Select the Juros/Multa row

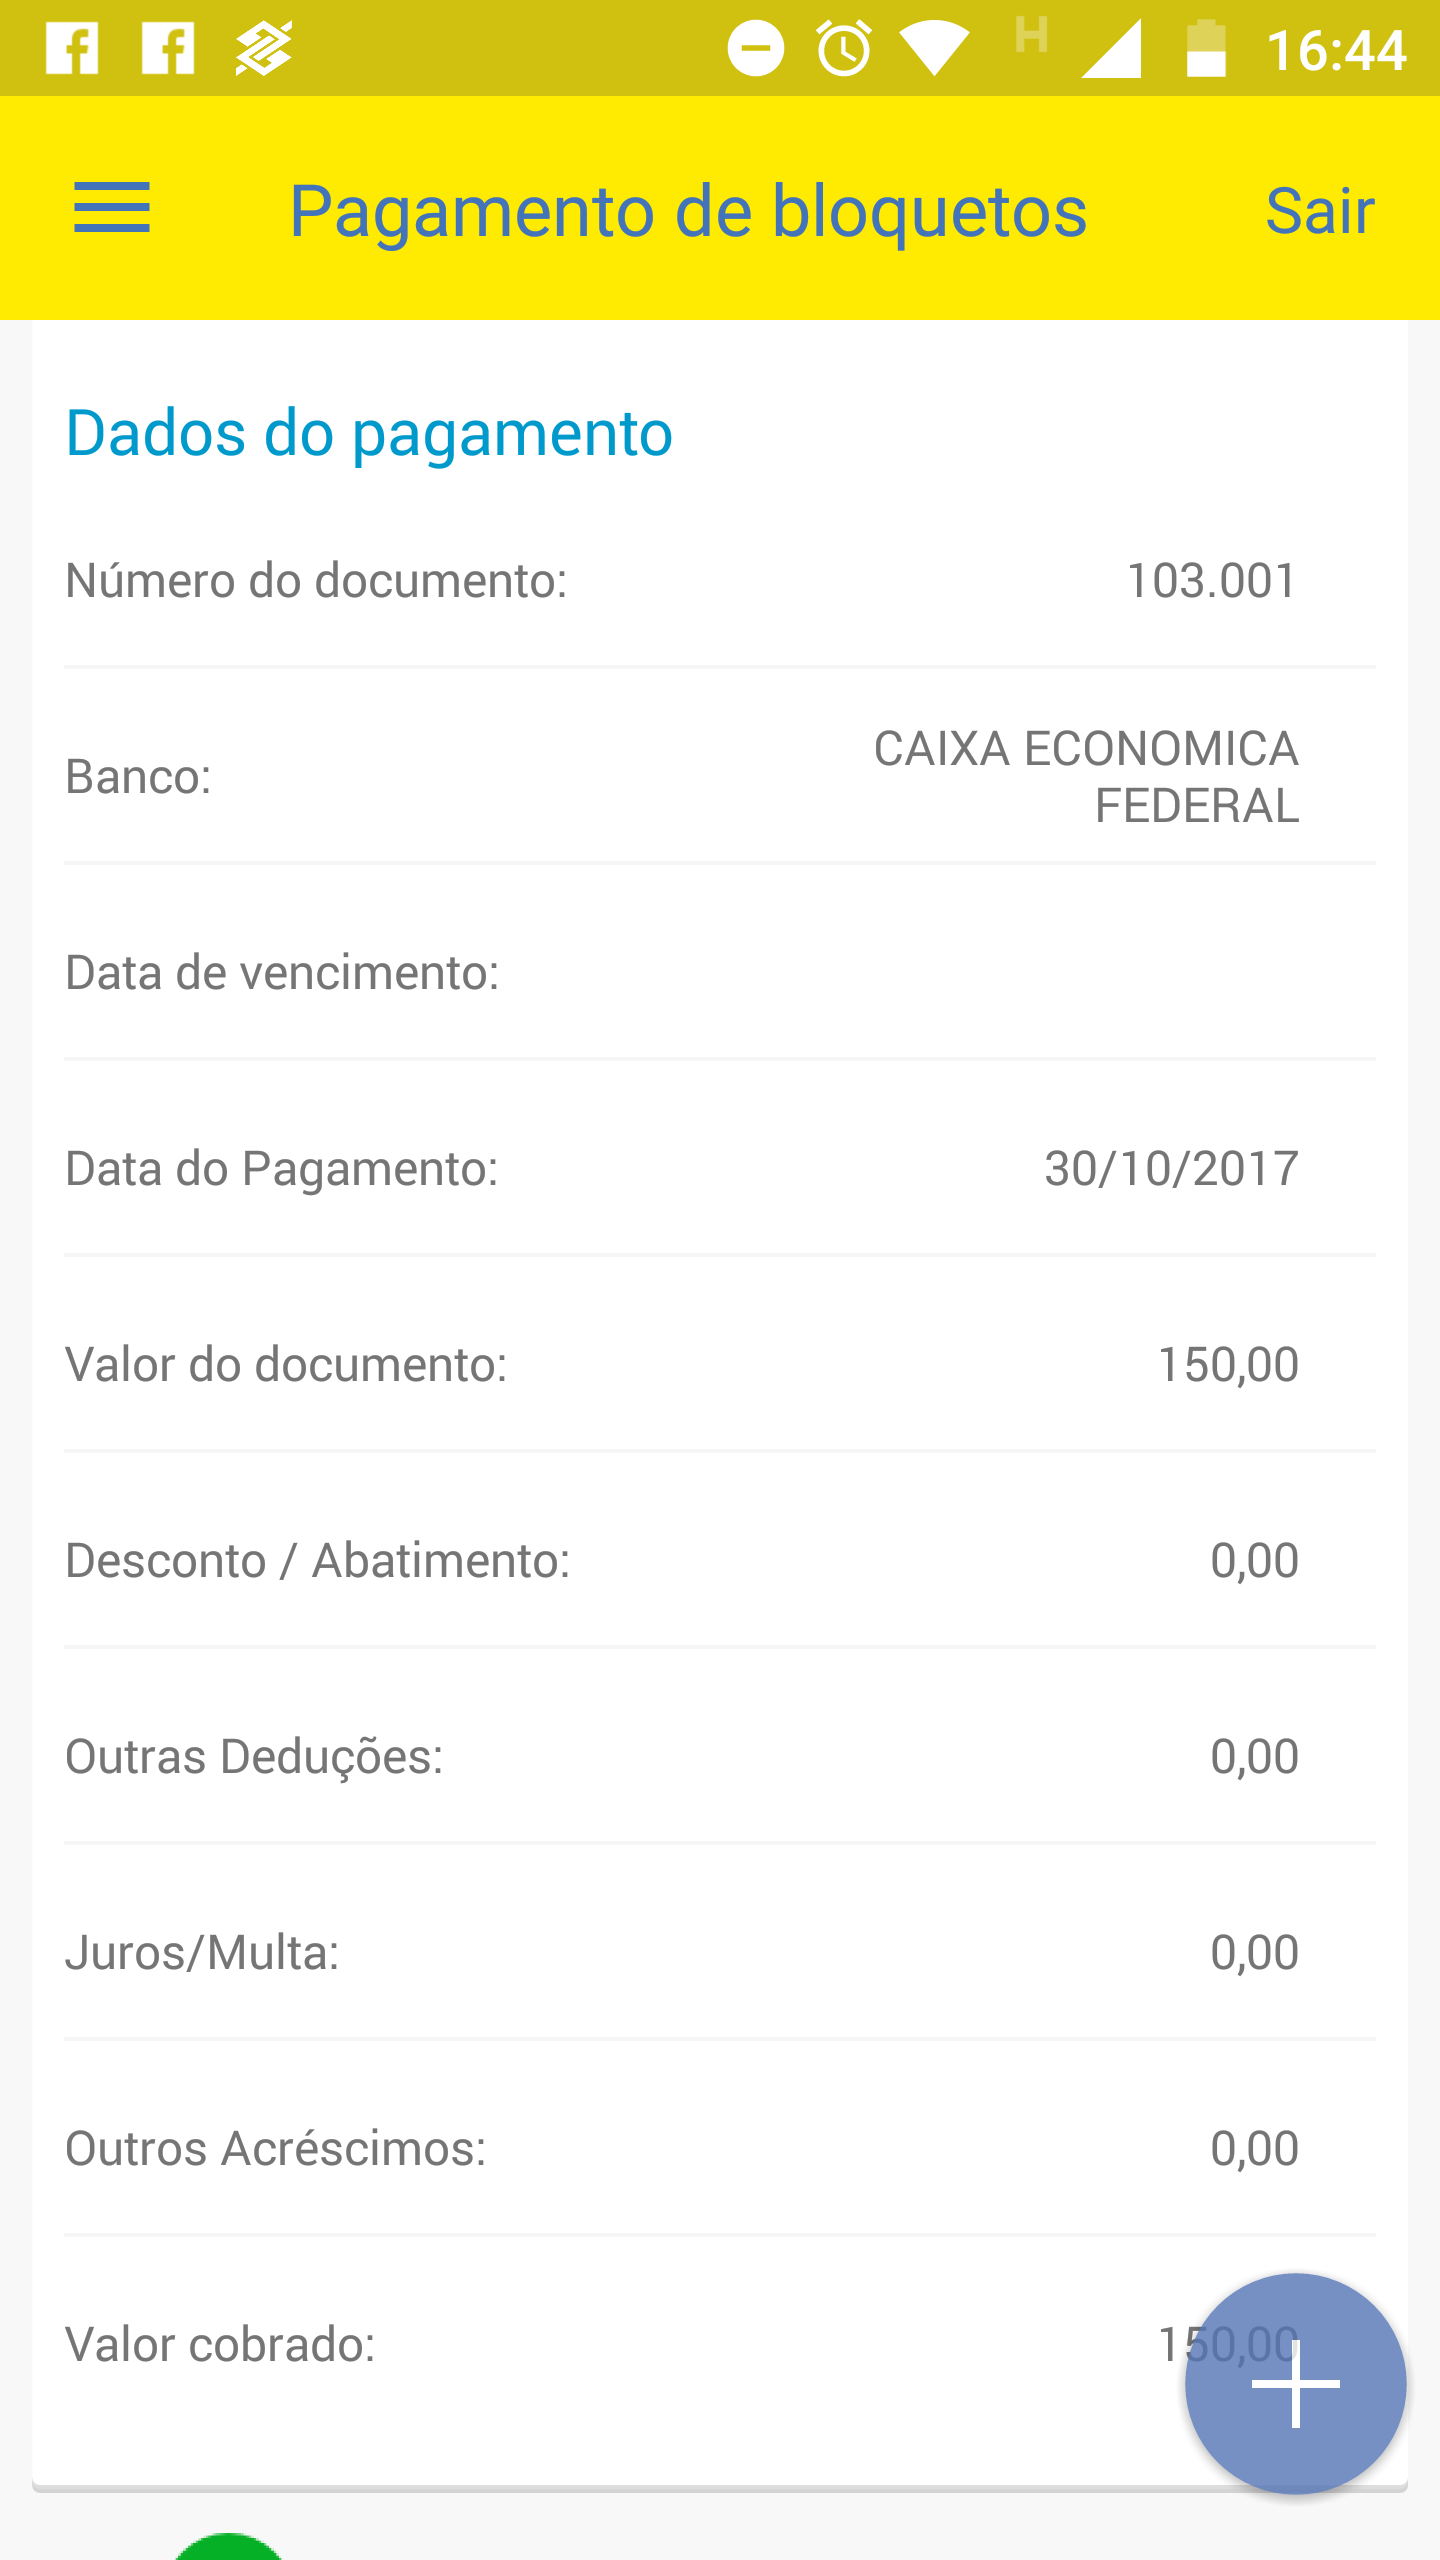click(x=720, y=1953)
